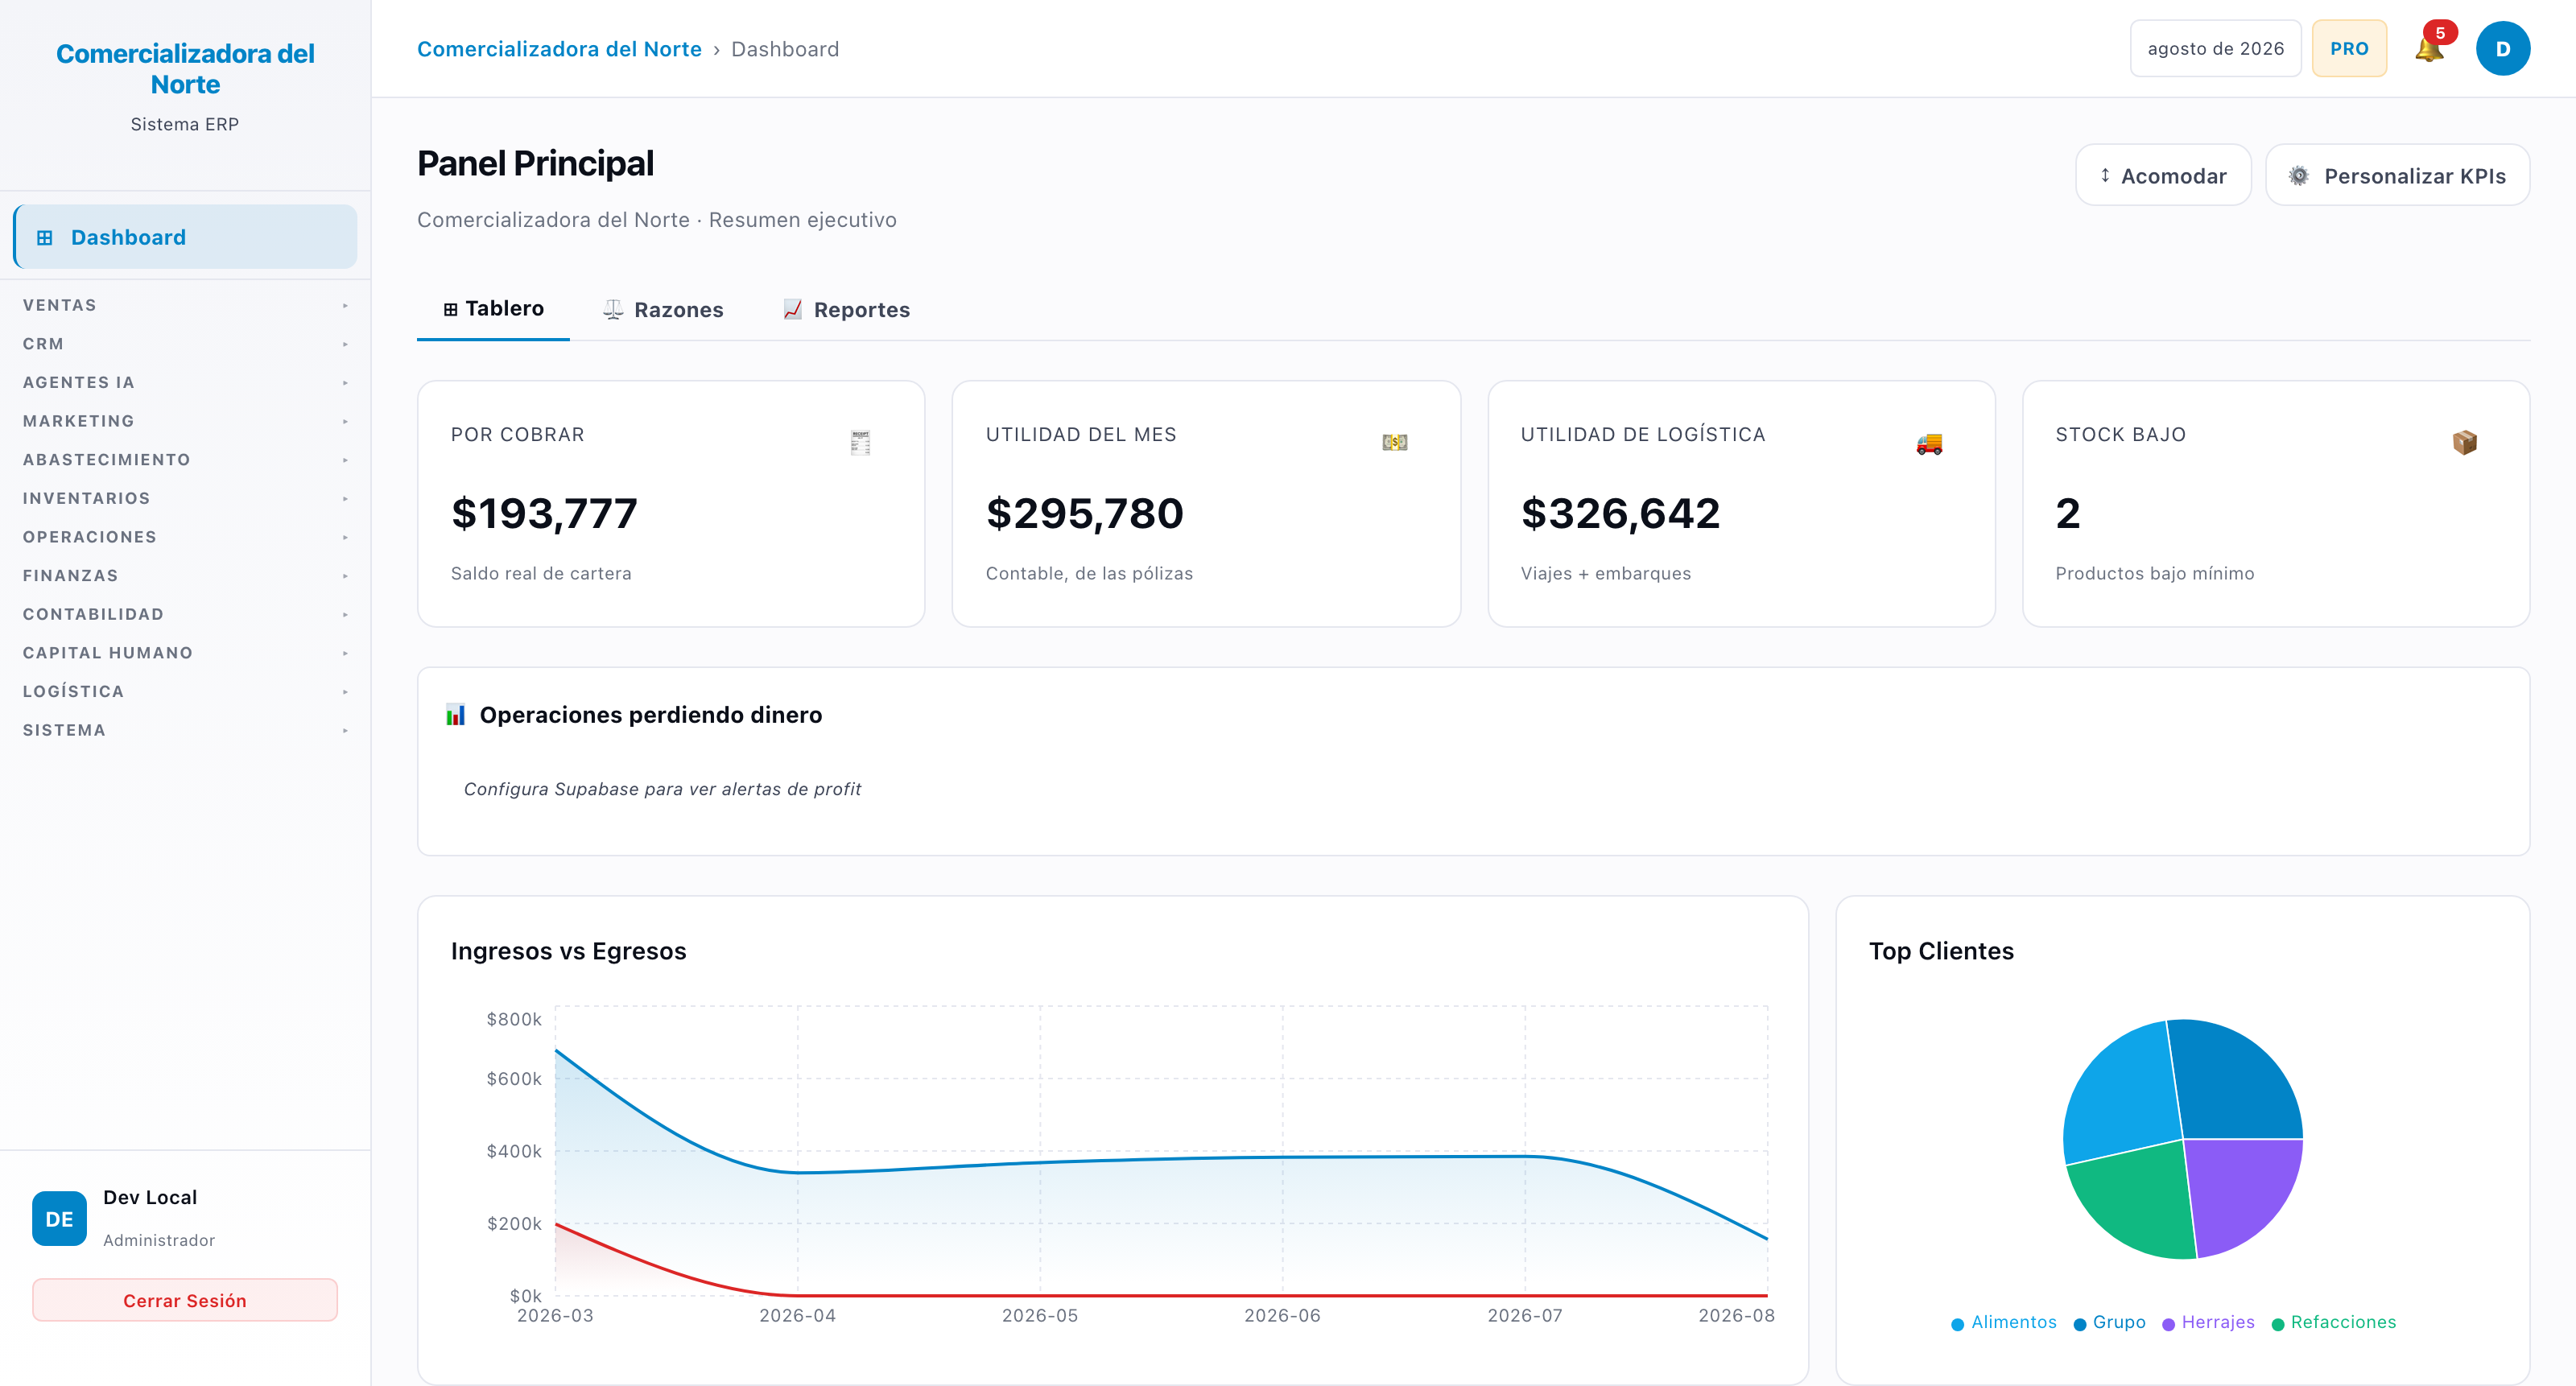2576x1386 pixels.
Task: Click the receipt icon on Por Cobrar card
Action: point(860,442)
